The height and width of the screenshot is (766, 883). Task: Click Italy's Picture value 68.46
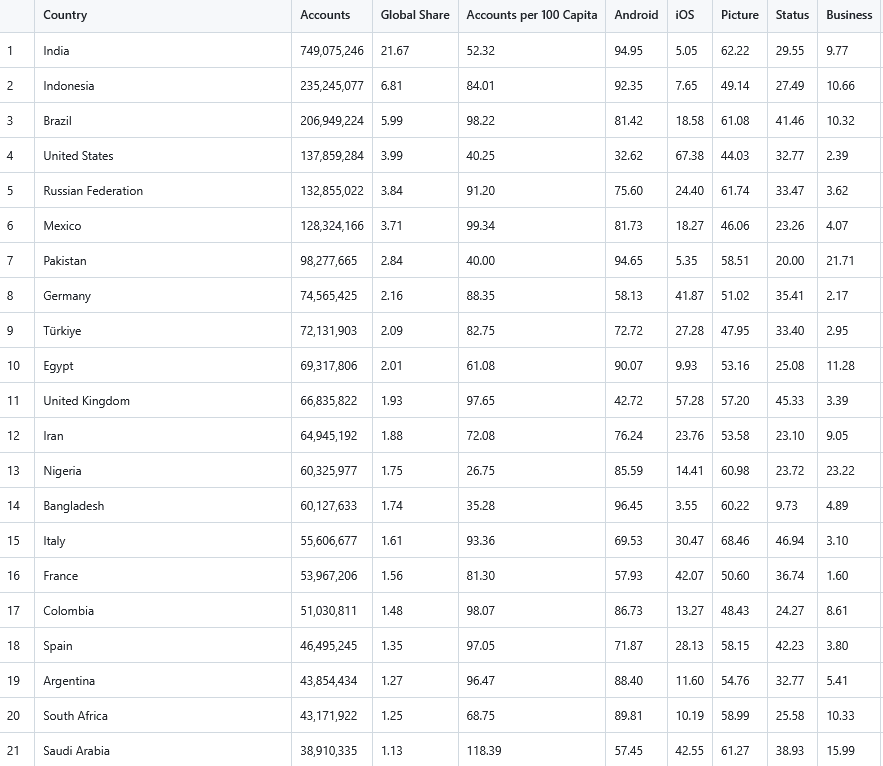pyautogui.click(x=734, y=540)
